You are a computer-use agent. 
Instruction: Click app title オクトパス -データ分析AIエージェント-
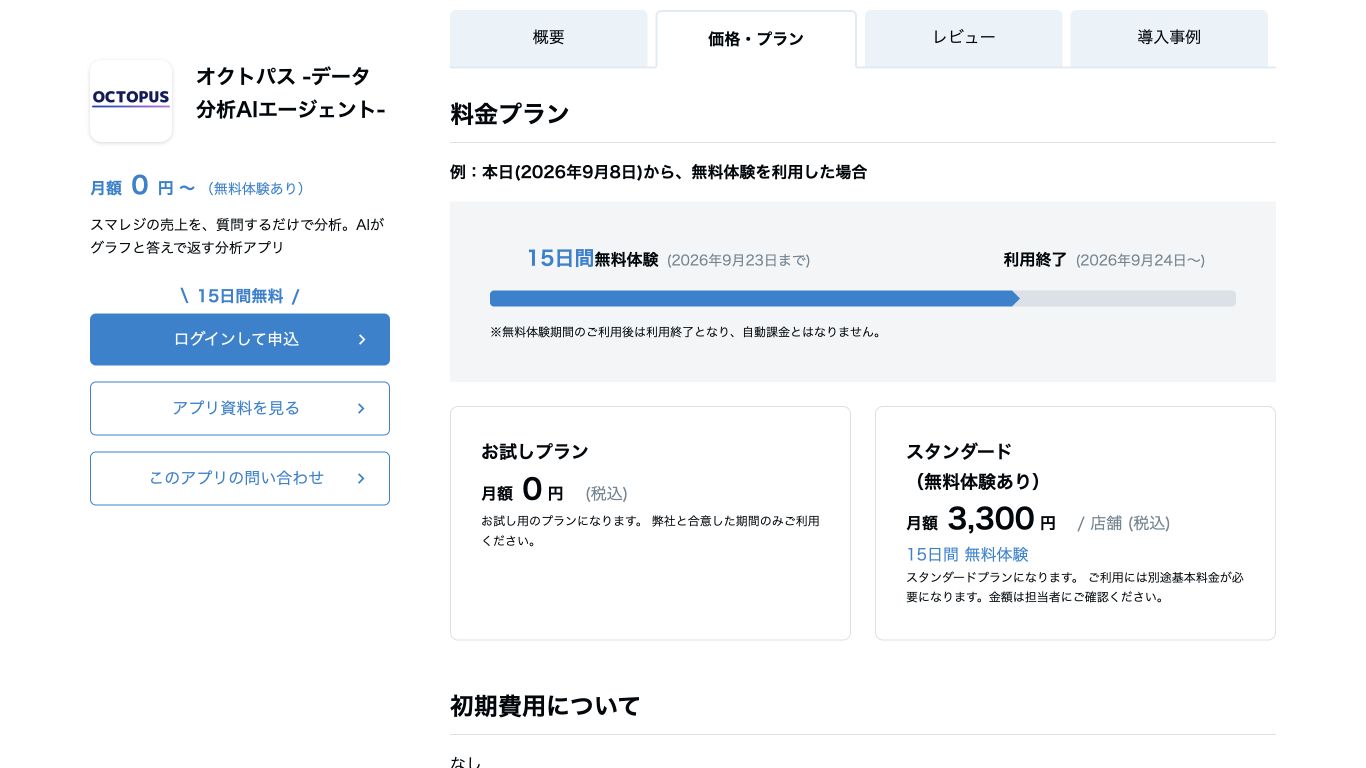291,93
